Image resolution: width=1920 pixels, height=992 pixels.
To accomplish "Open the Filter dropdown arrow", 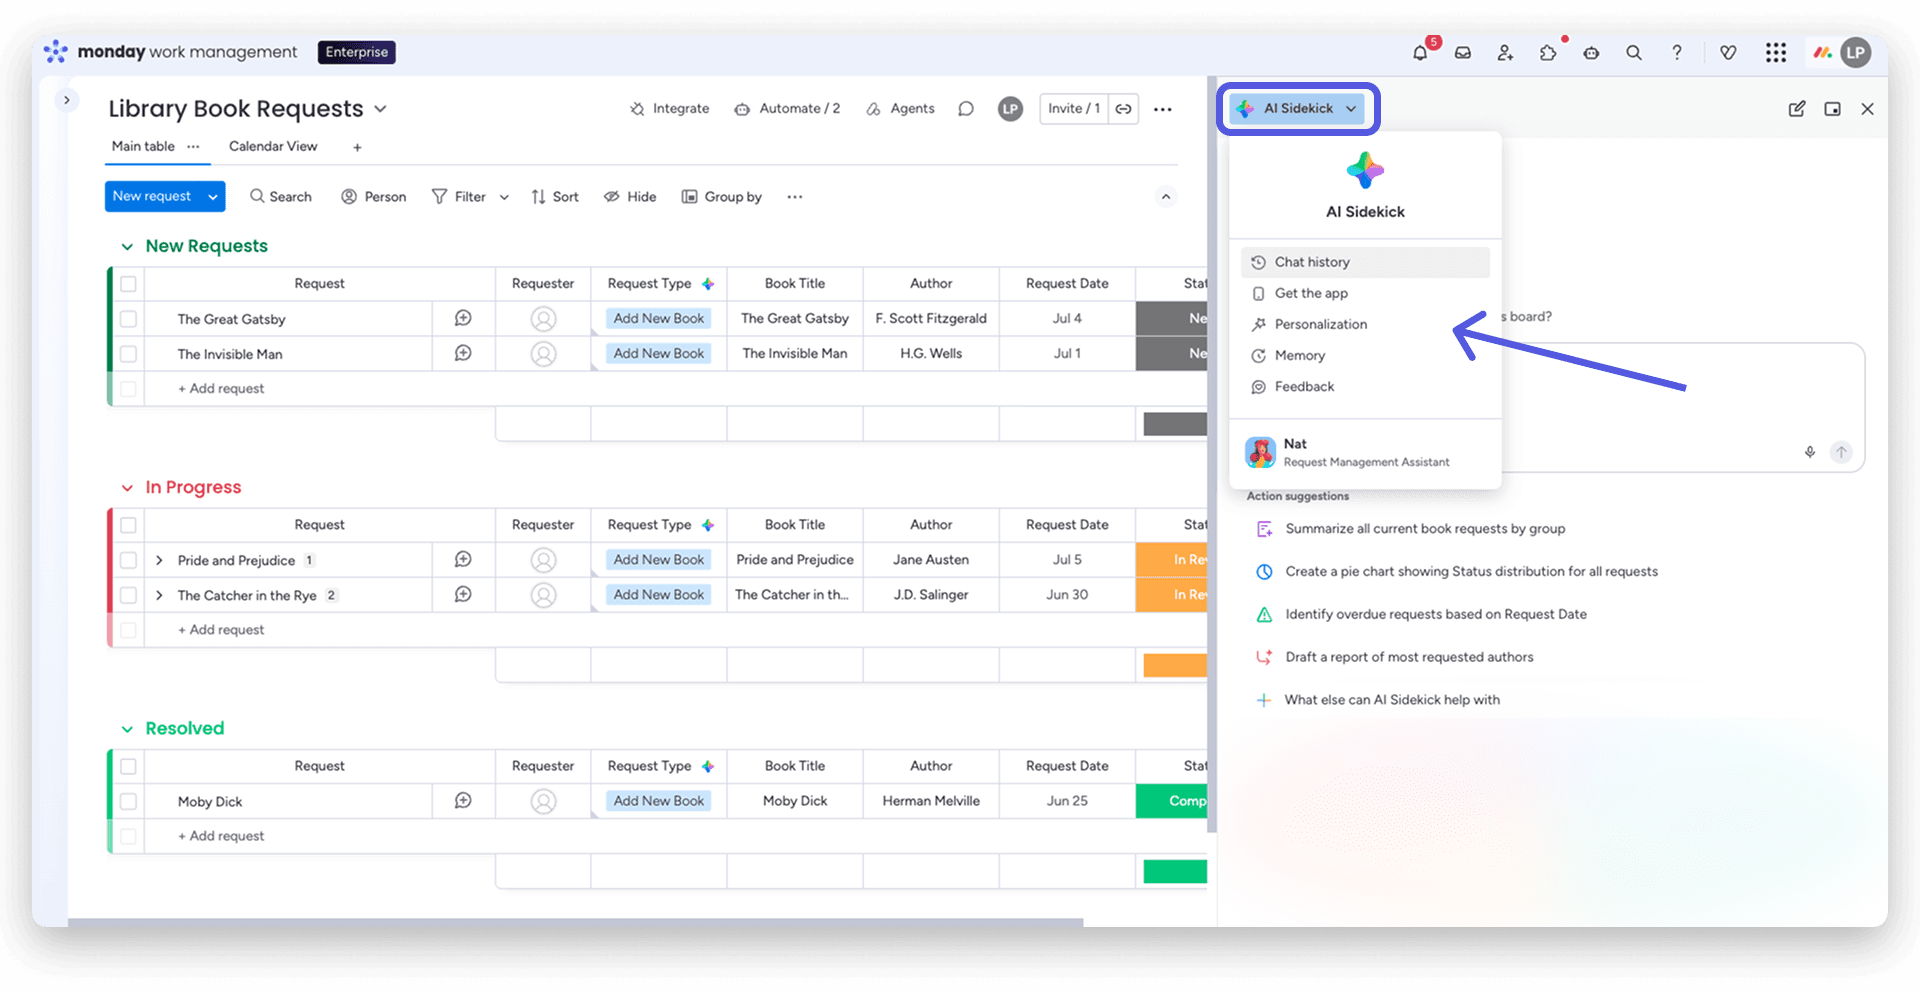I will [x=504, y=198].
